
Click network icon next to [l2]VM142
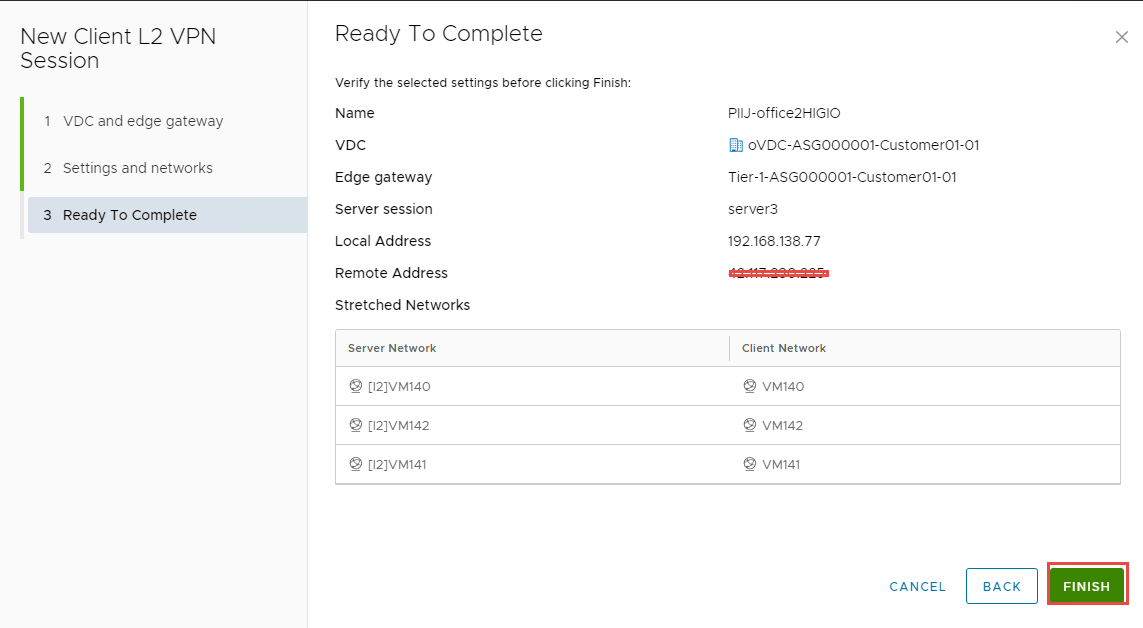[355, 425]
